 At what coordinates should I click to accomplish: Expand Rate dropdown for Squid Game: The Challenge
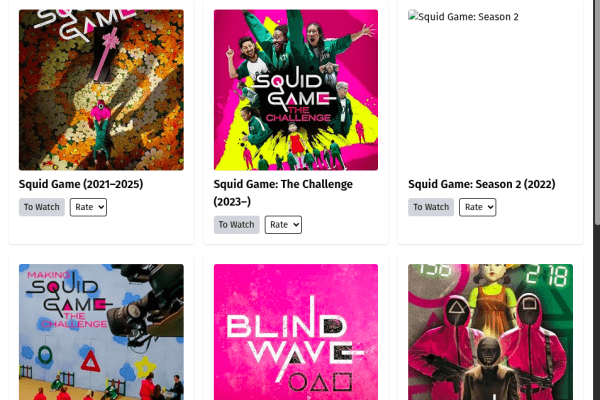coord(283,225)
